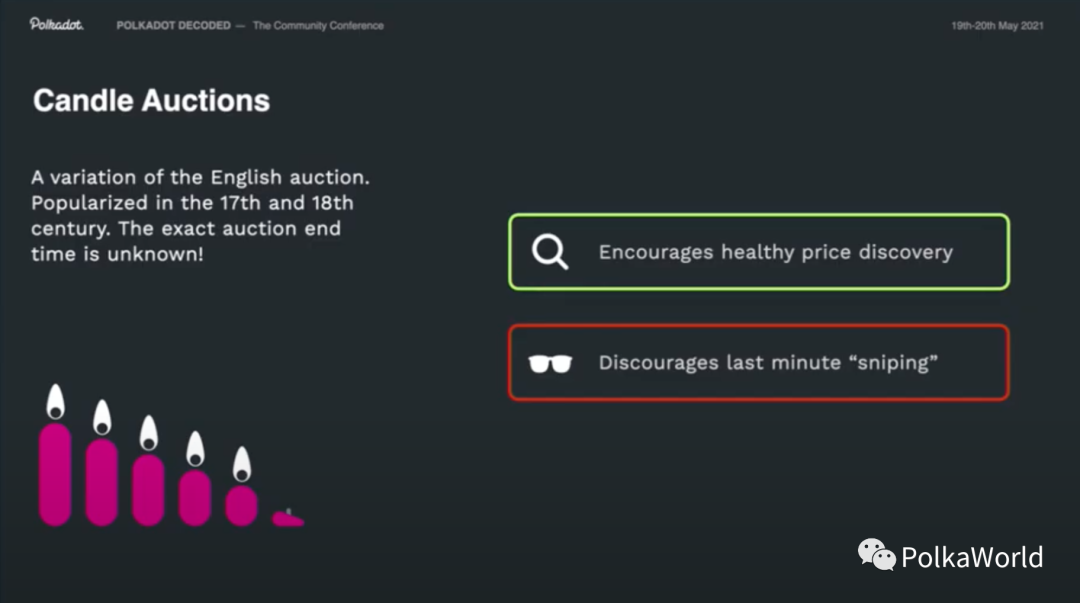Click the PolkaWorld watermark text
The width and height of the screenshot is (1080, 603).
971,557
